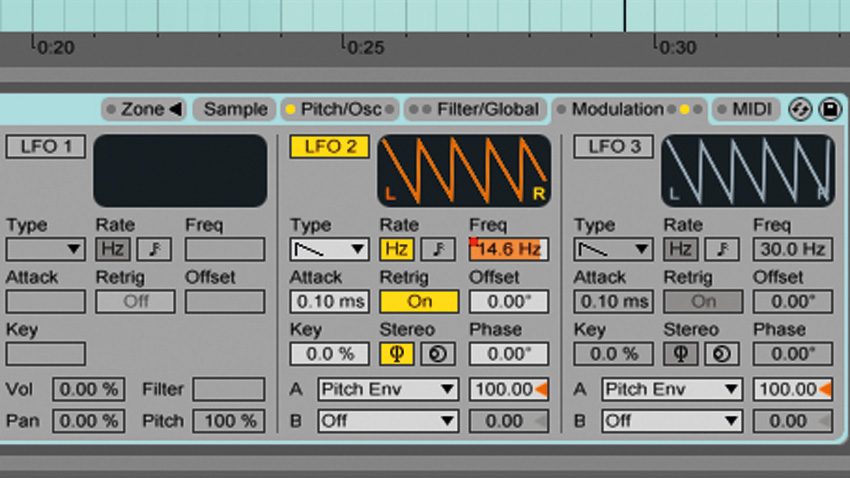
Task: Click LFO 2 Freq 14.6 Hz slider
Action: click(x=508, y=249)
